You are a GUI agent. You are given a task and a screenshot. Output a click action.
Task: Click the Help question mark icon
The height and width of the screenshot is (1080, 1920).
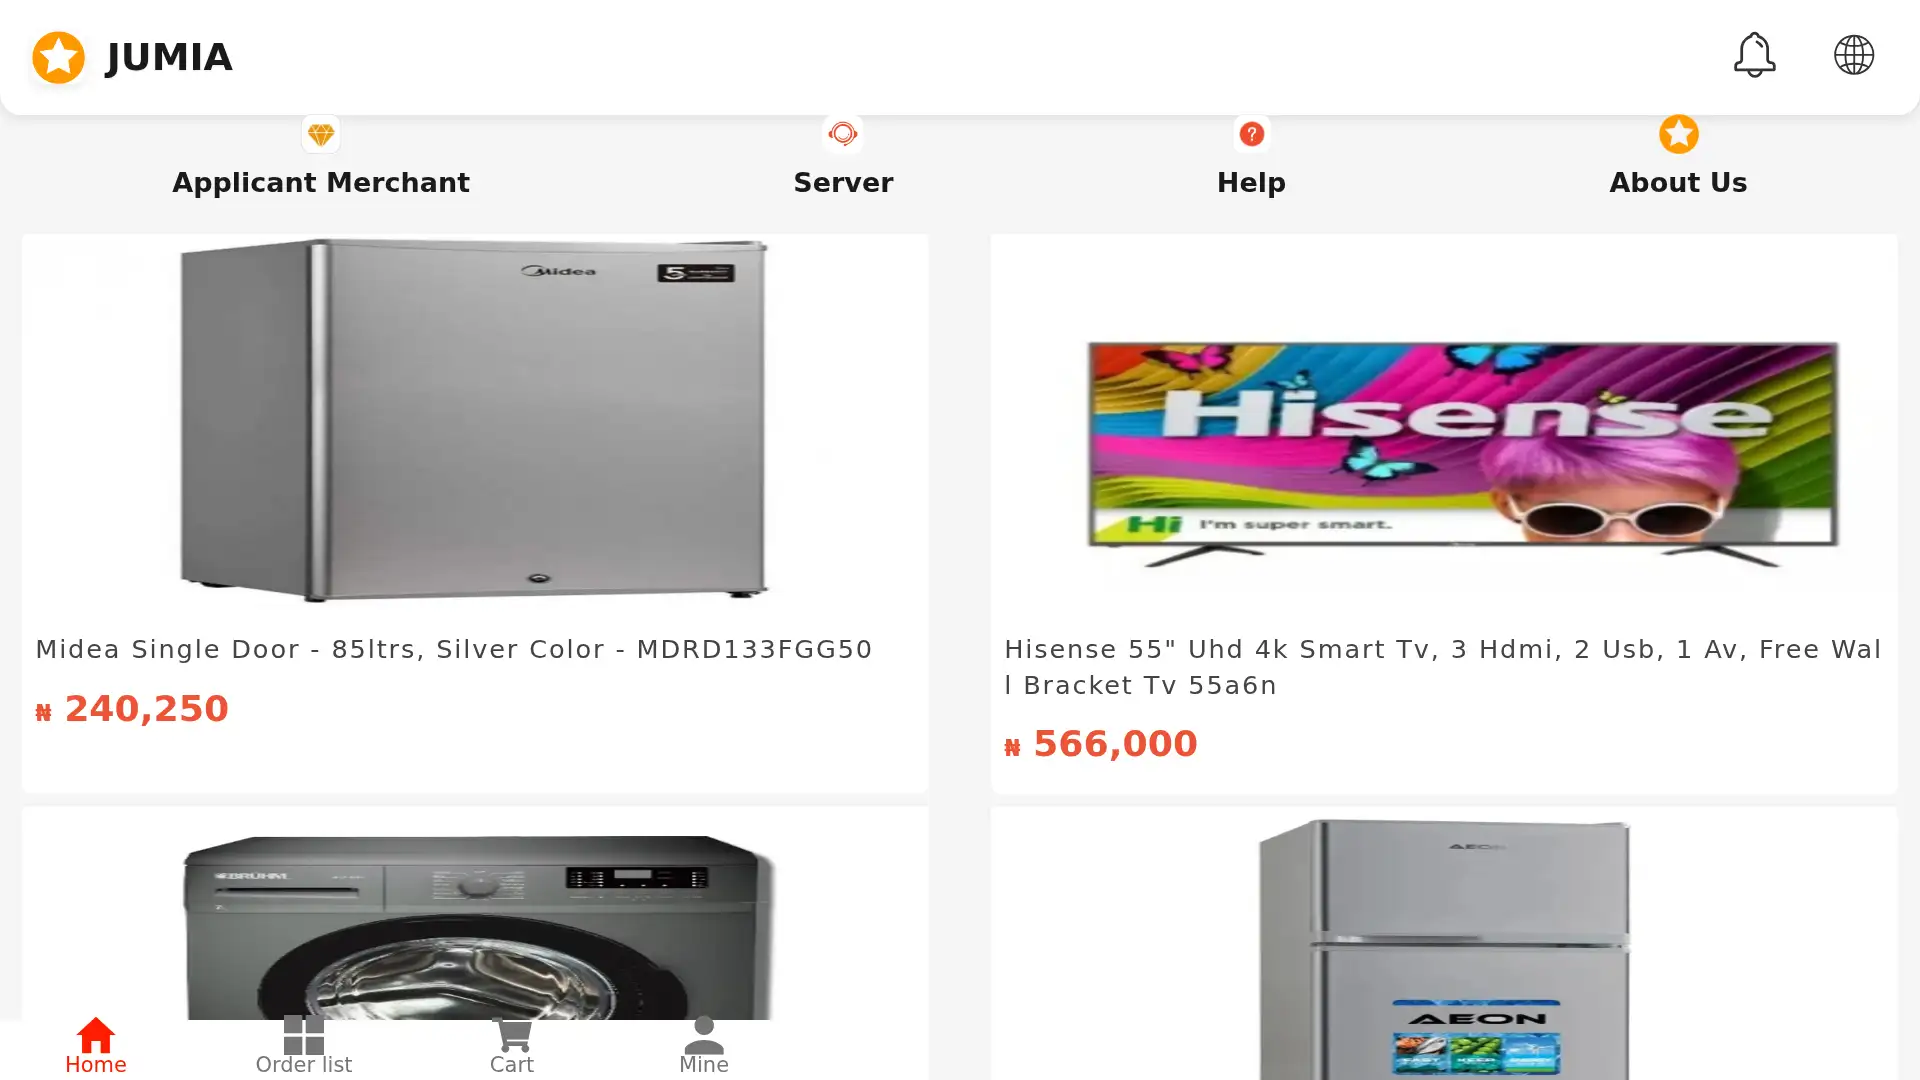[x=1251, y=134]
